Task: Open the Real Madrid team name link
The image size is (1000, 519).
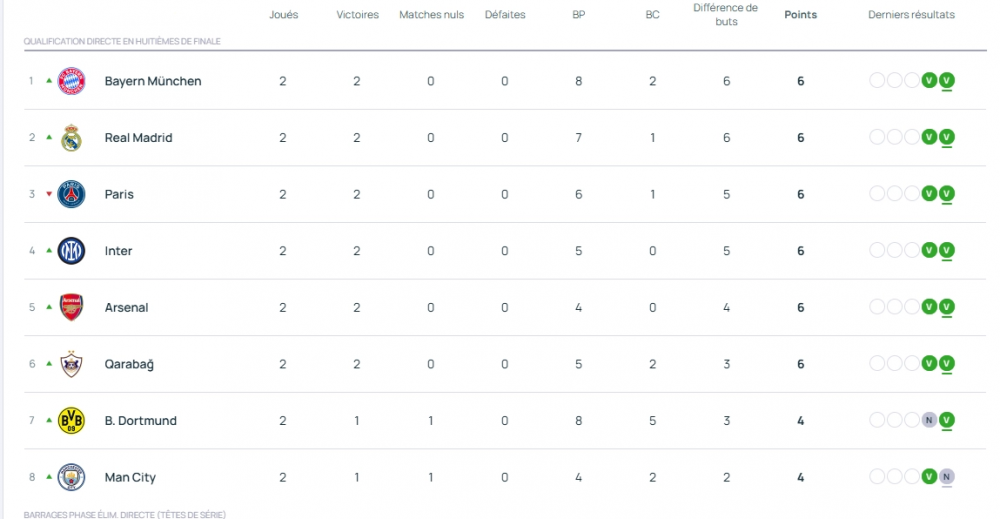Action: pos(138,138)
